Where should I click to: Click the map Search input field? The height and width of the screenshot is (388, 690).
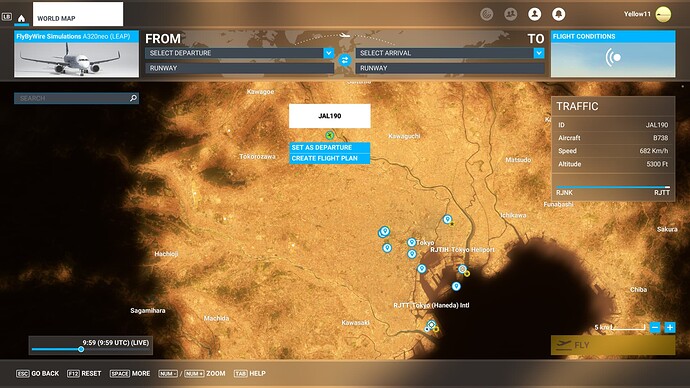point(76,98)
